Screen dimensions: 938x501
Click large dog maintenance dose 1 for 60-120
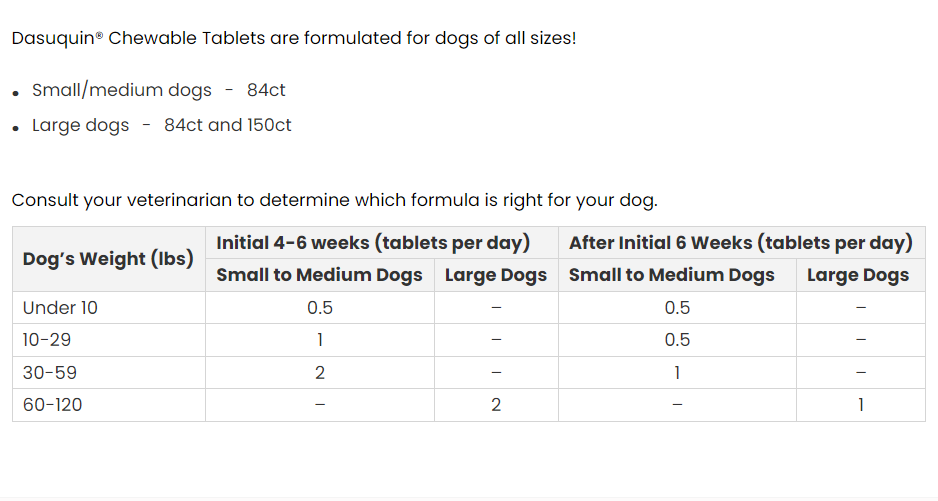(861, 405)
